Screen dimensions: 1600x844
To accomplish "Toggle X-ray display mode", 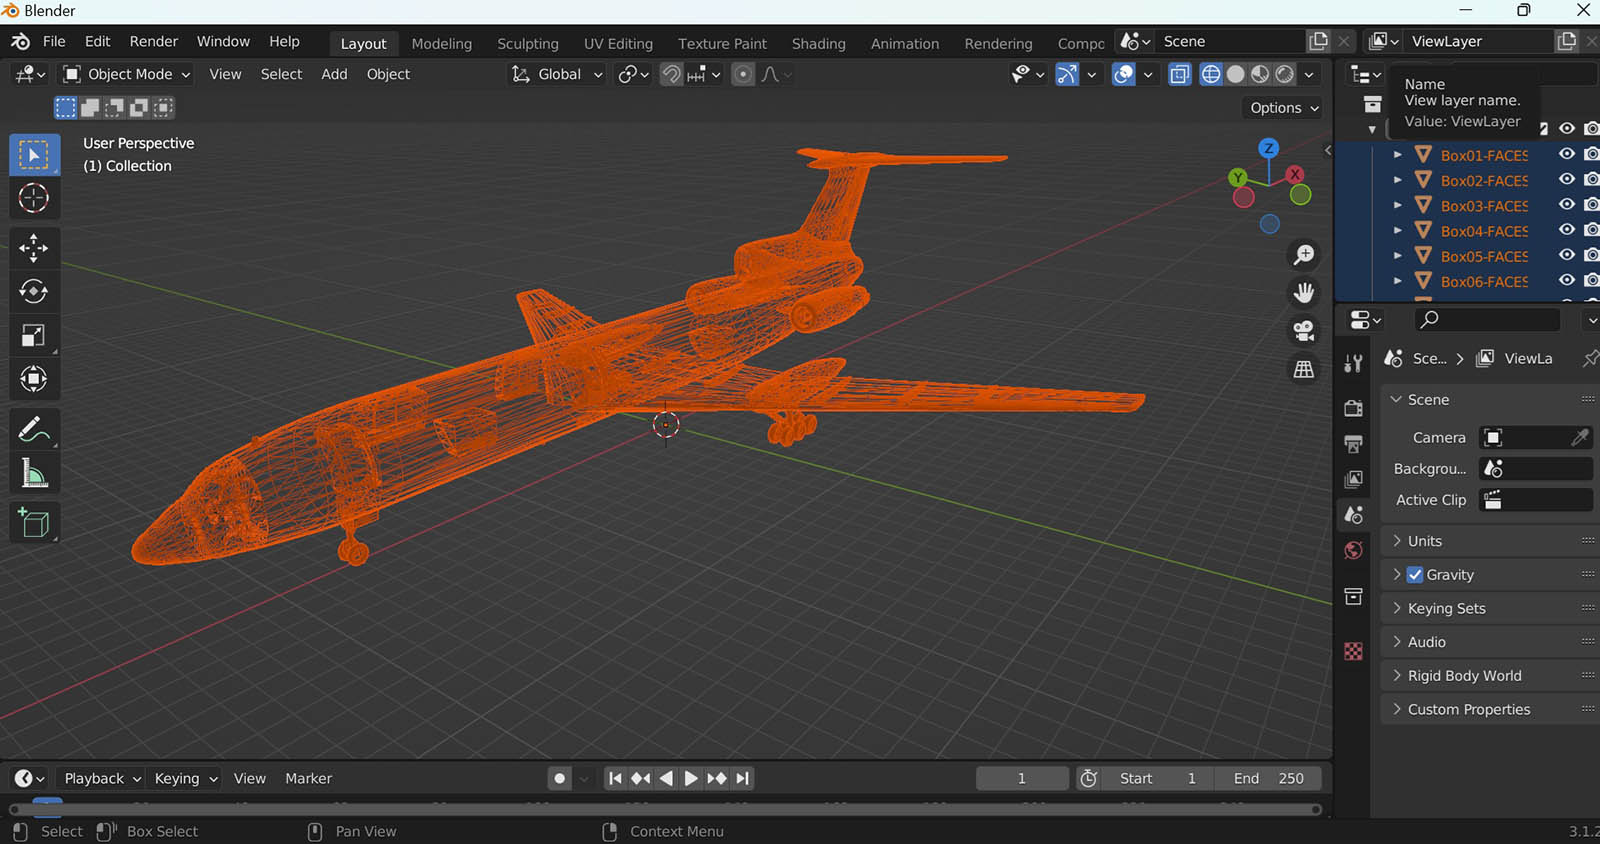I will tap(1180, 74).
